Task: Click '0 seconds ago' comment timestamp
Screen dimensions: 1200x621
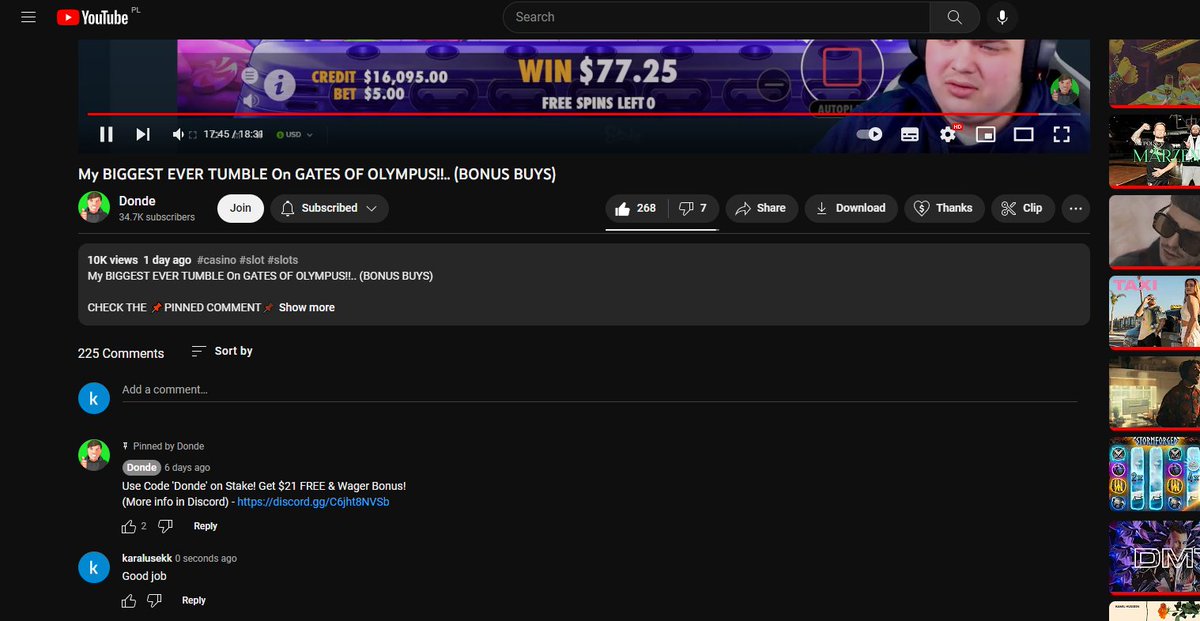Action: tap(206, 558)
